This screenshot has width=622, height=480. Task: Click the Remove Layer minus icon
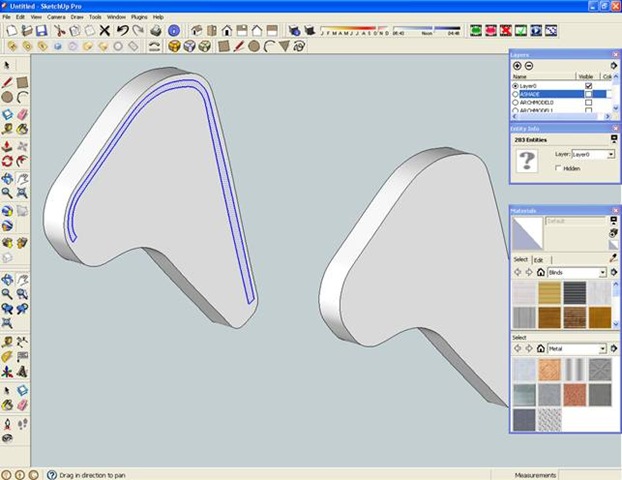click(x=529, y=65)
